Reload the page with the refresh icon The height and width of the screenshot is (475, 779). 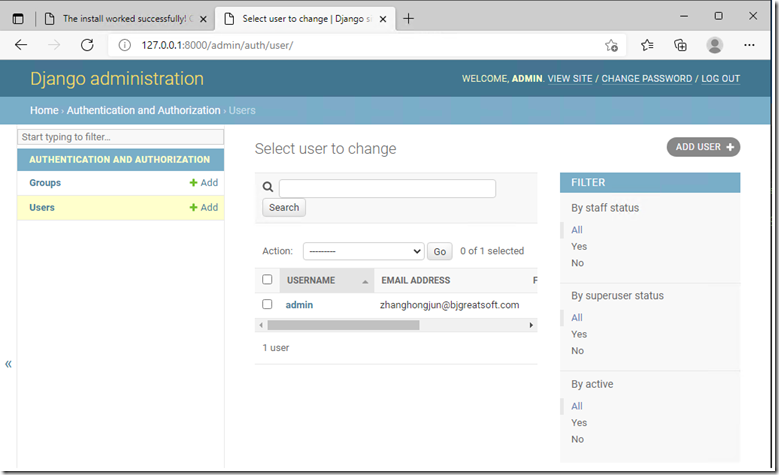click(87, 45)
